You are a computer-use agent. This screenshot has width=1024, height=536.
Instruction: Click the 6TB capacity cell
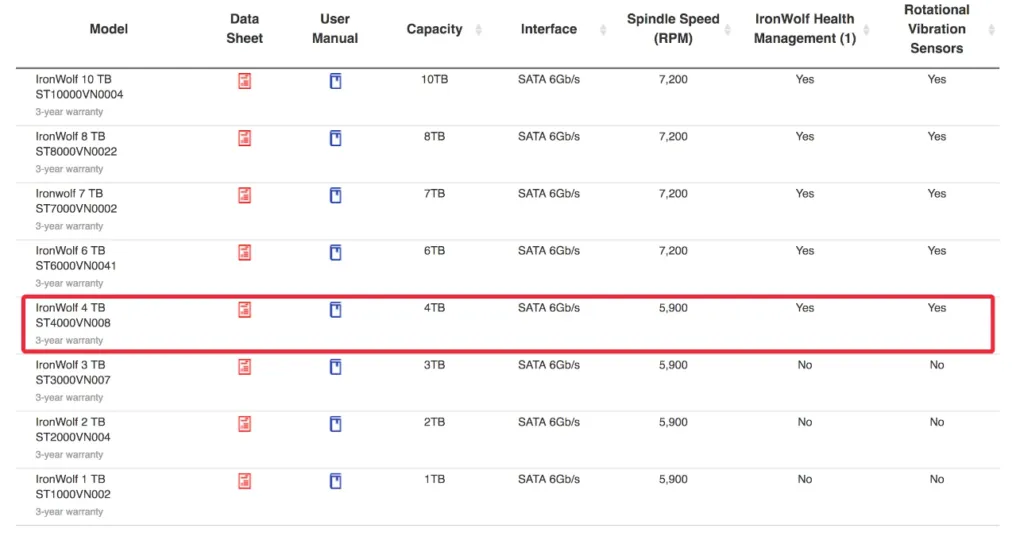pos(434,251)
